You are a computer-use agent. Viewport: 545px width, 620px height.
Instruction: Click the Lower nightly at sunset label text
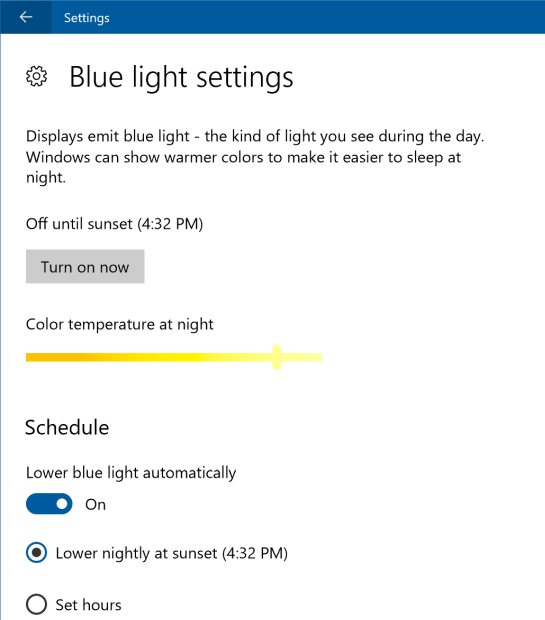(171, 553)
